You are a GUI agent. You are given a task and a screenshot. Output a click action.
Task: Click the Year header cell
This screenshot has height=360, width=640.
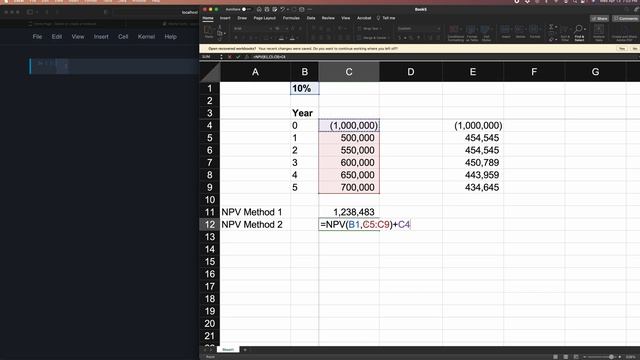coord(304,113)
